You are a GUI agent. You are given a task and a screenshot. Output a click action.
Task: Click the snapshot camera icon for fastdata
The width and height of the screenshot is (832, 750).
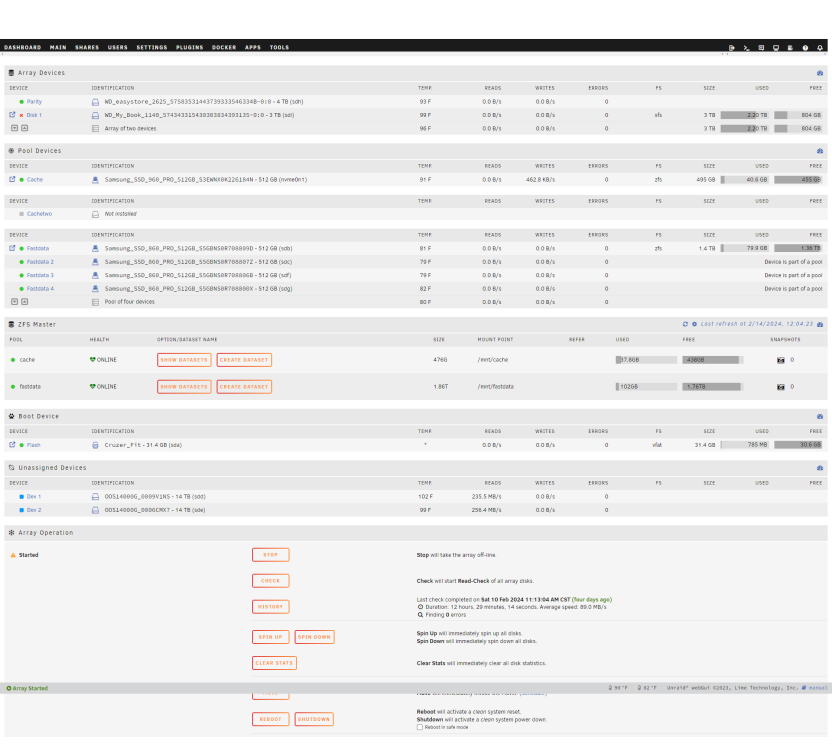[781, 387]
